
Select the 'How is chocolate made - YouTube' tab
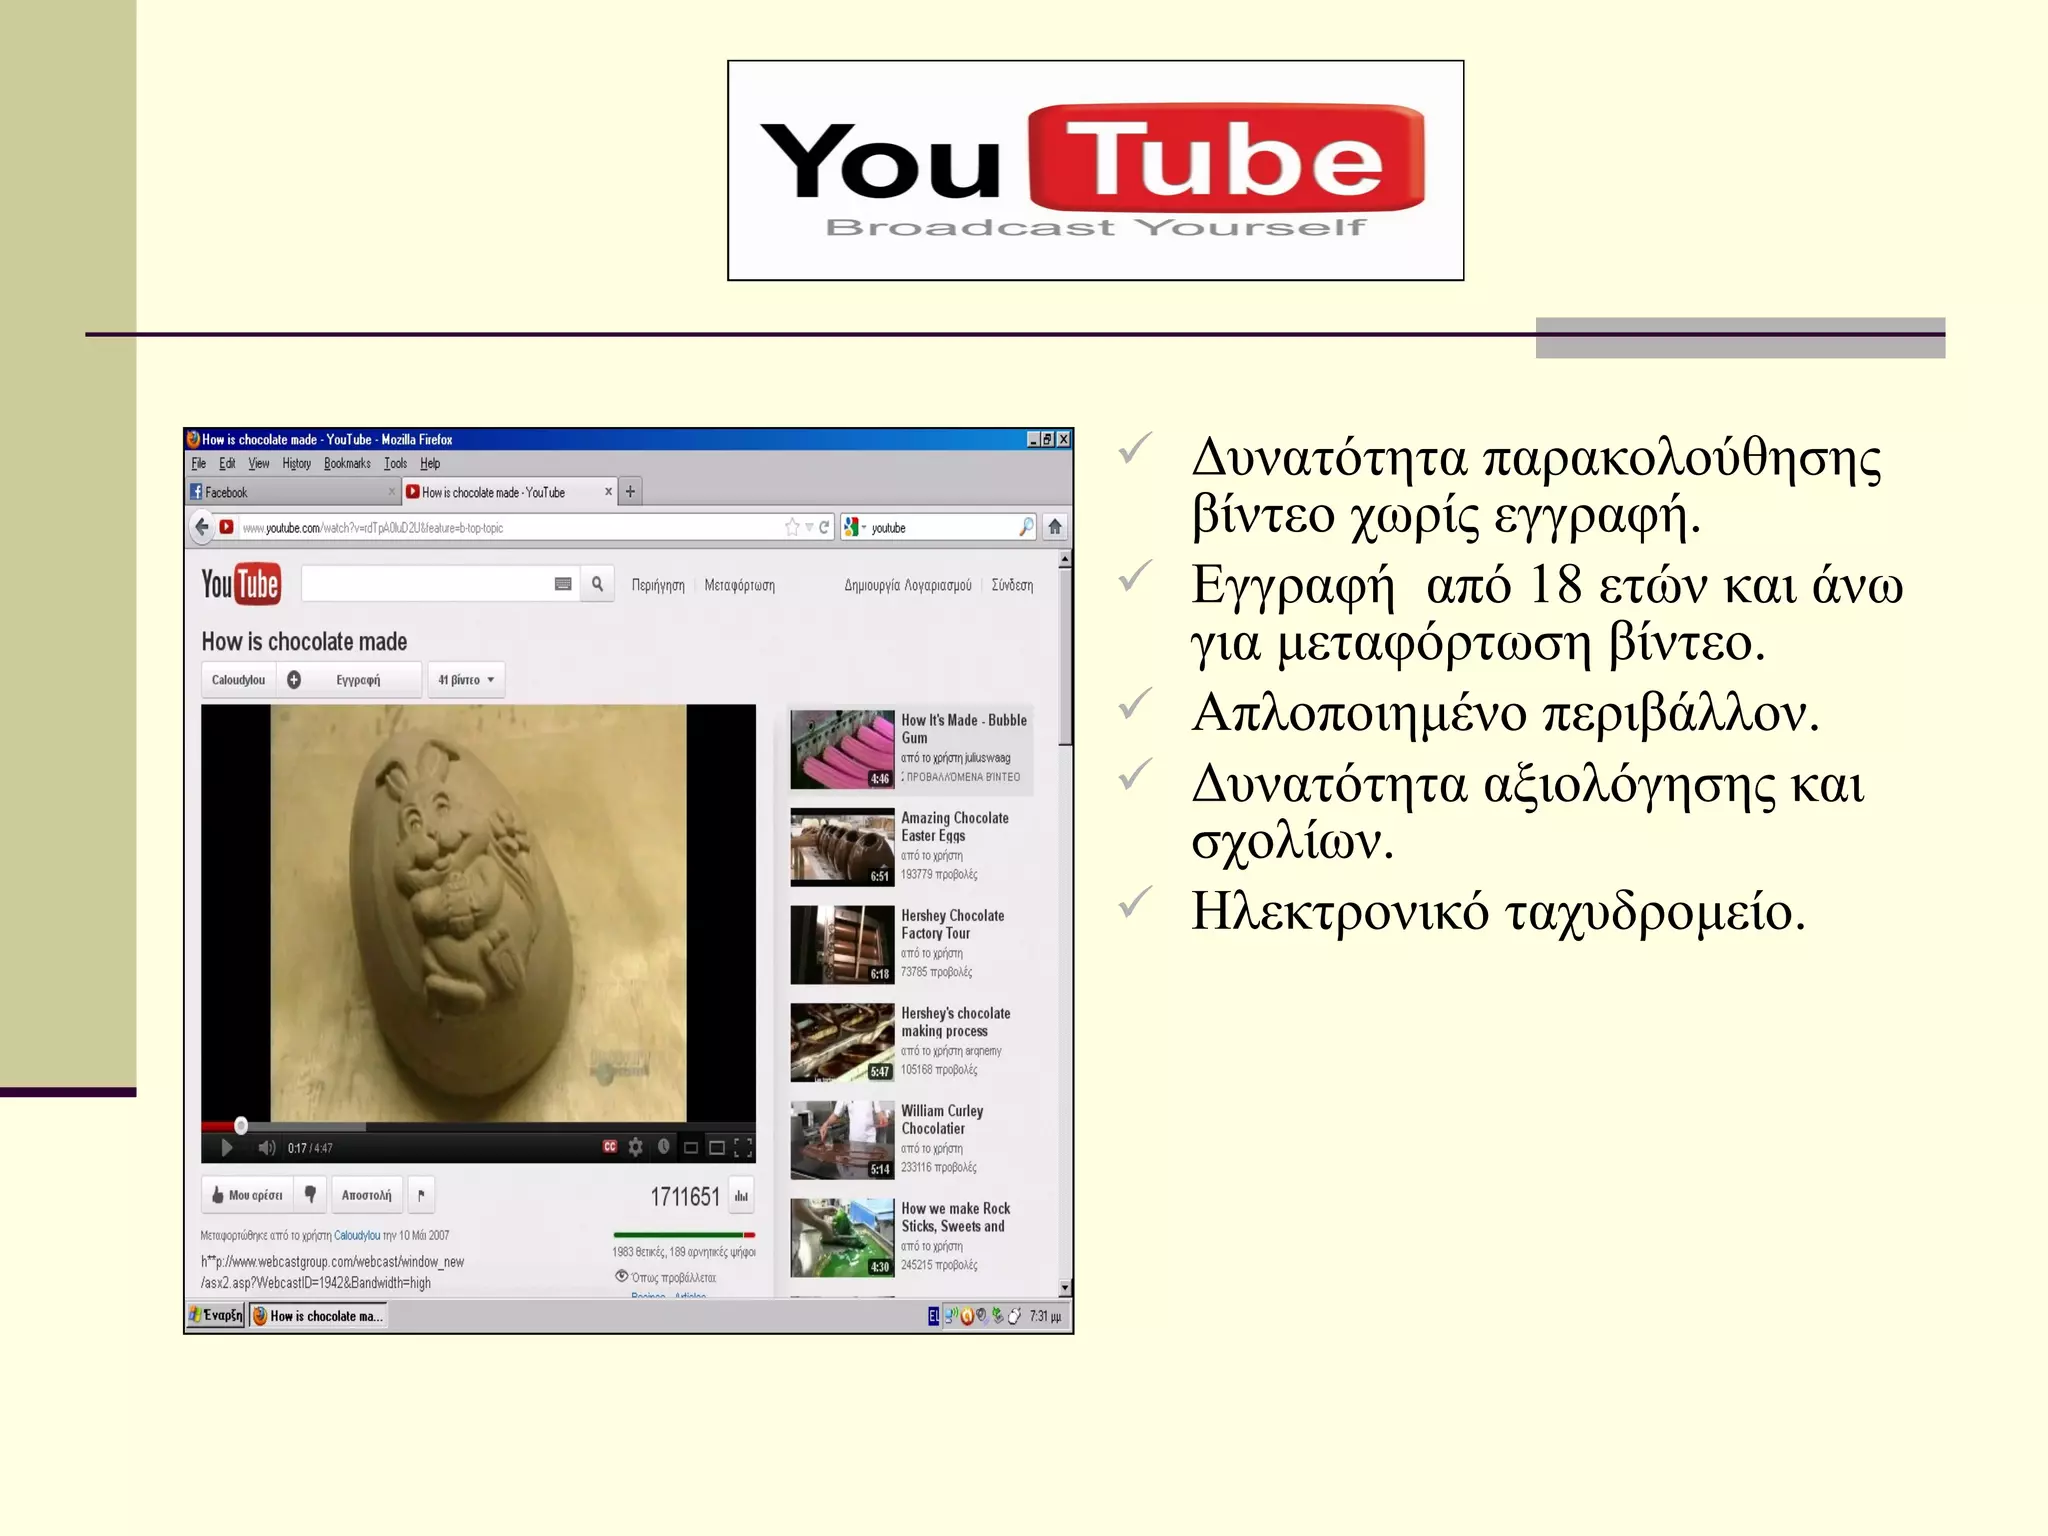click(510, 492)
